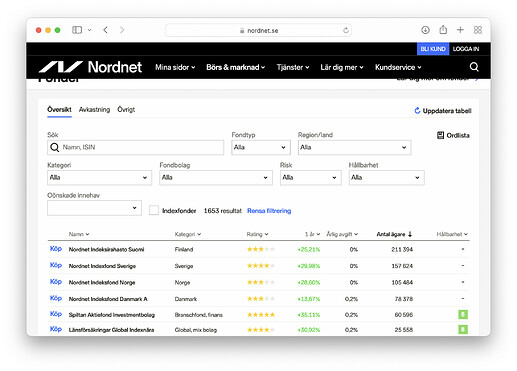Open the Mina sidor menu

tap(175, 67)
